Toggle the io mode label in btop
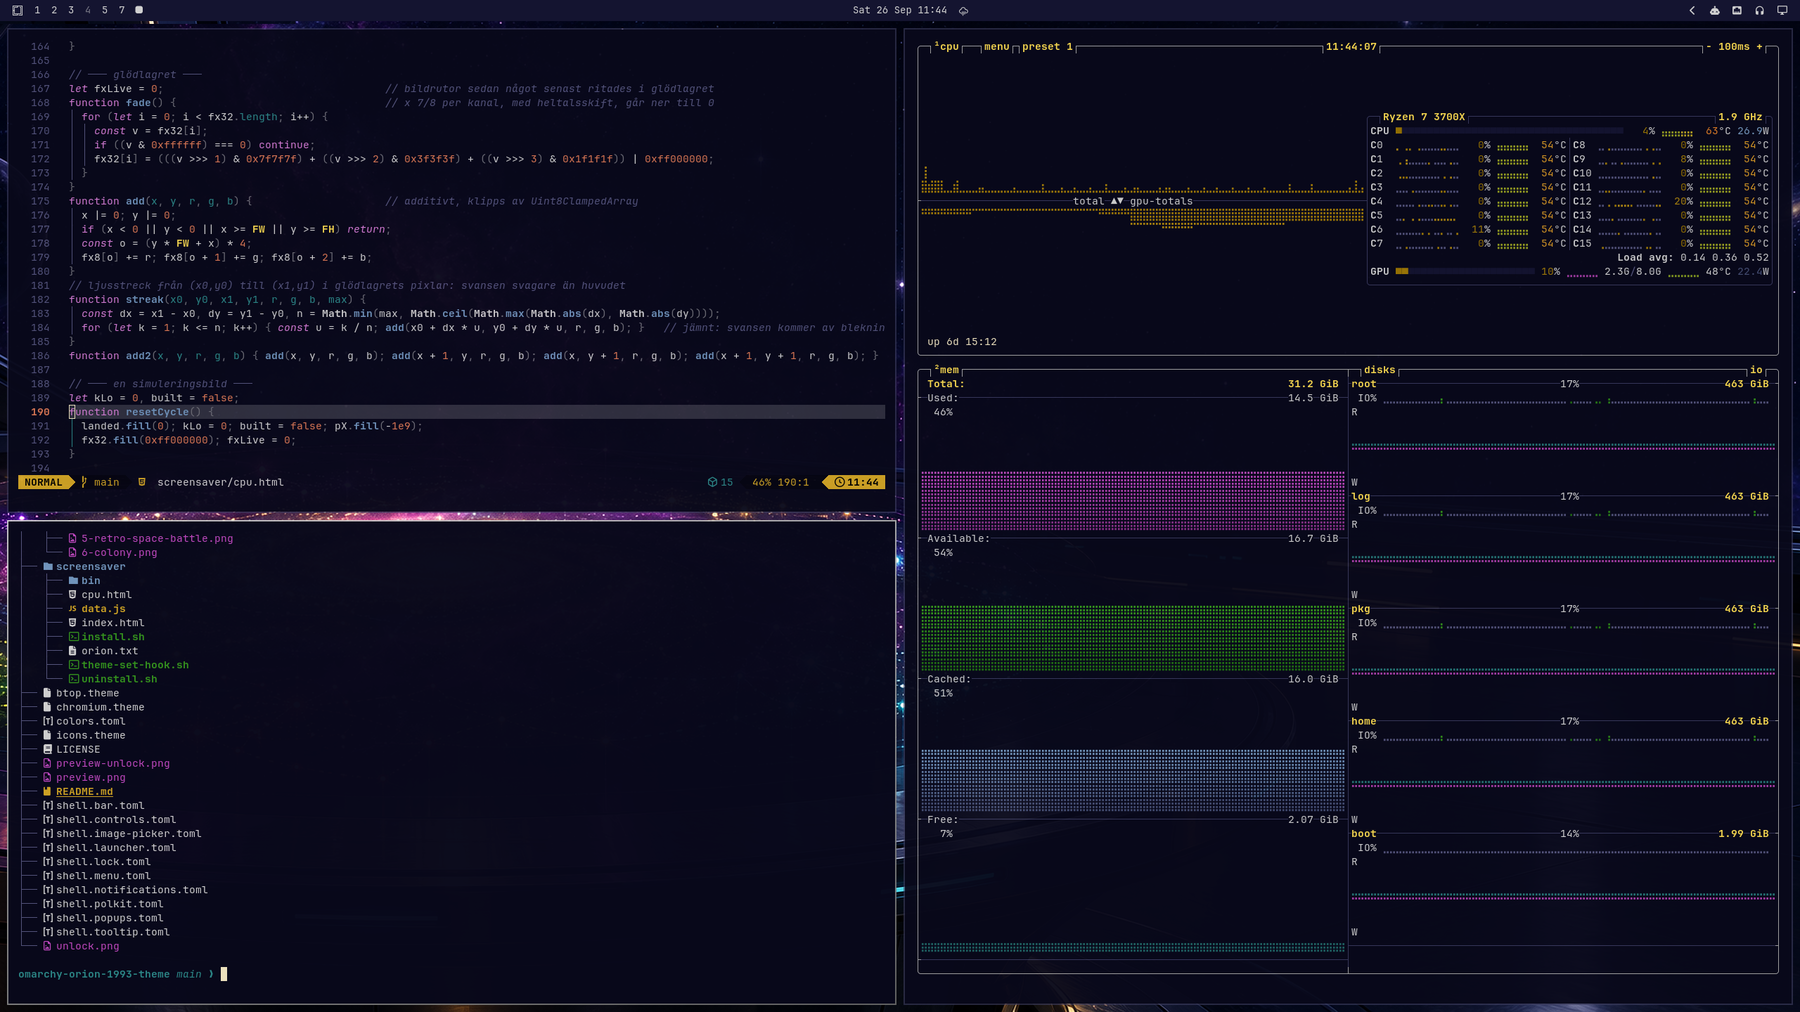The image size is (1800, 1012). point(1756,370)
